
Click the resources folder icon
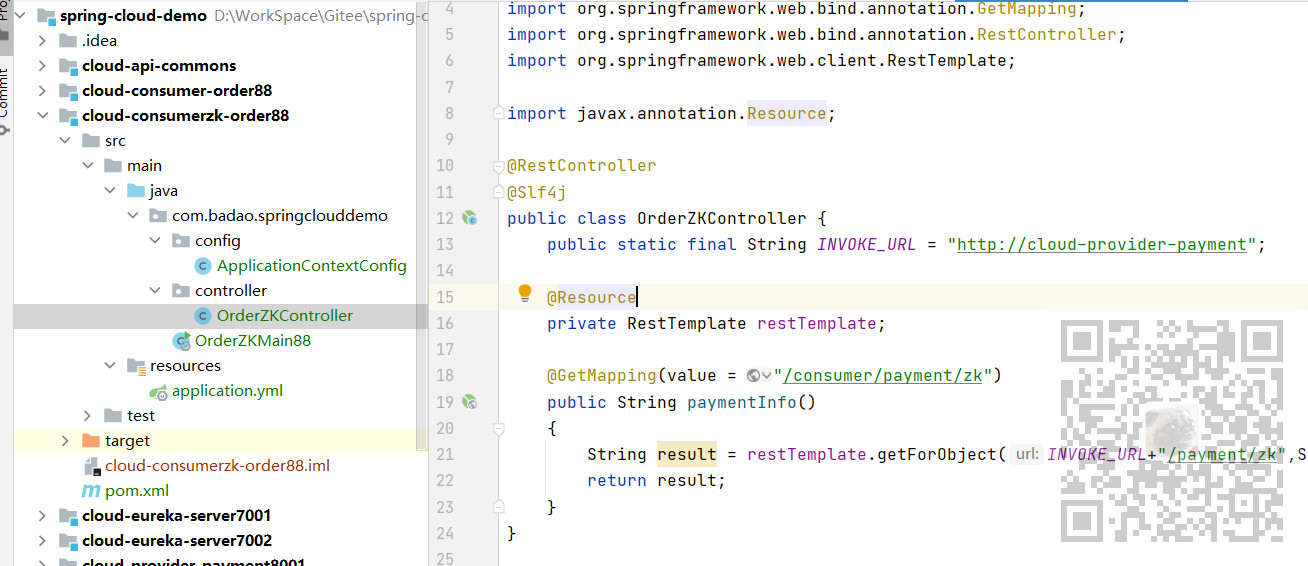[x=136, y=366]
